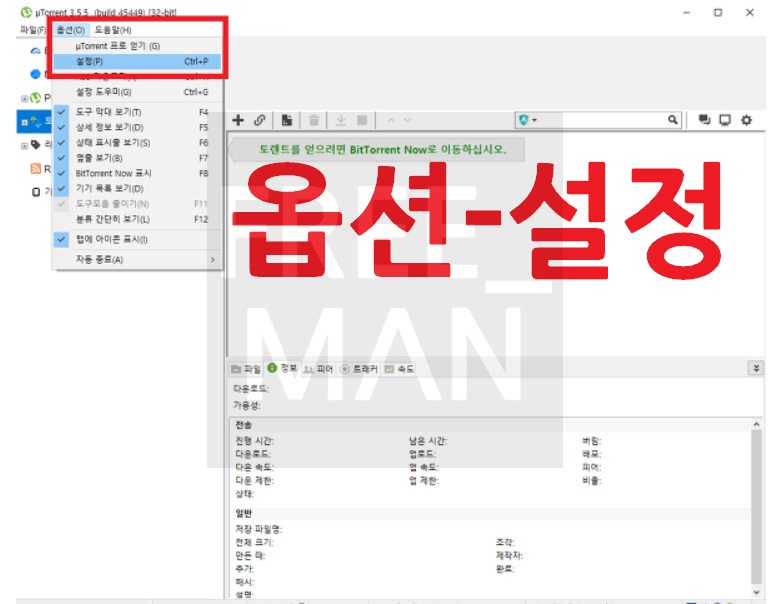Image resolution: width=770 pixels, height=604 pixels.
Task: Toggle 도구 막대 보기 (F4) menu option
Action: [138, 112]
